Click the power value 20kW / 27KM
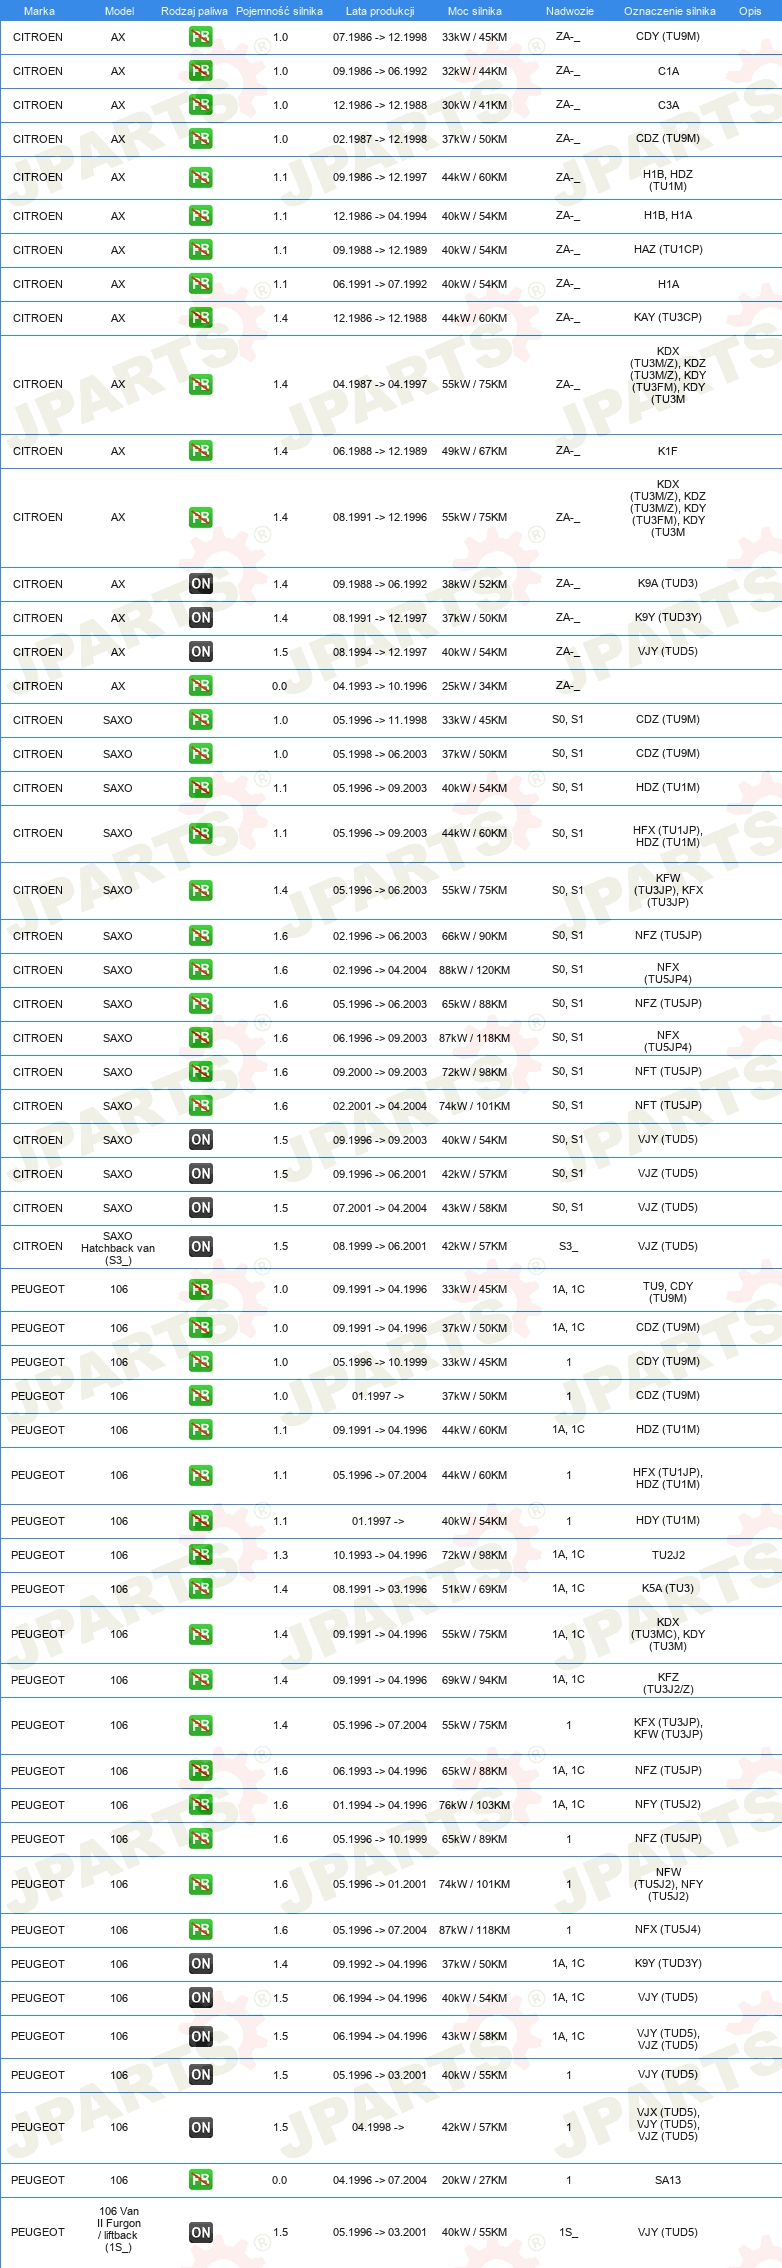Viewport: 782px width, 2268px height. [x=475, y=2180]
